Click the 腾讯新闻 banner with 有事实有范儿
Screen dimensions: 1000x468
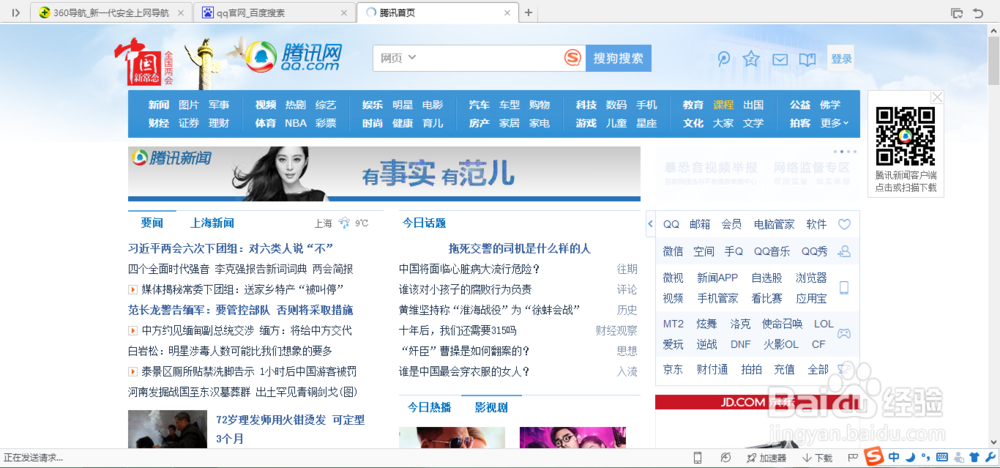(x=384, y=173)
